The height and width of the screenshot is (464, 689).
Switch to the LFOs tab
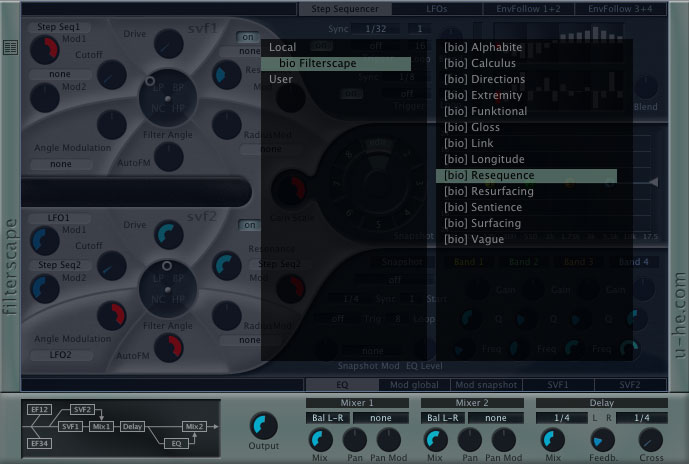pos(437,9)
